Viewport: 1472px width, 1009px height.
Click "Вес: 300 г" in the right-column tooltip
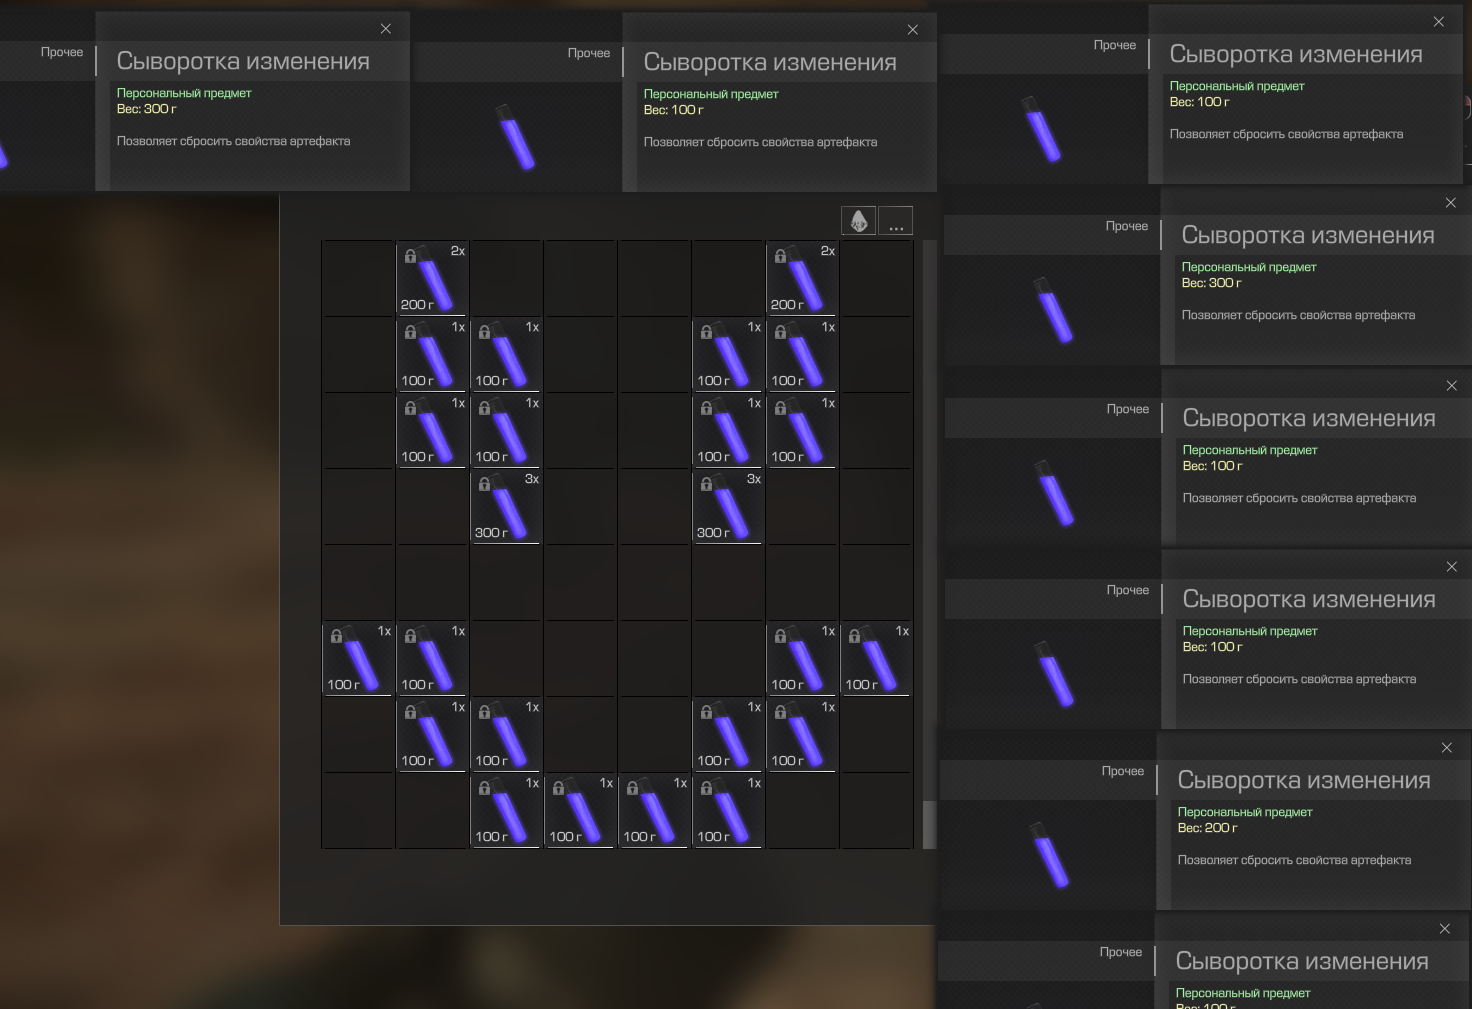[x=1212, y=283]
